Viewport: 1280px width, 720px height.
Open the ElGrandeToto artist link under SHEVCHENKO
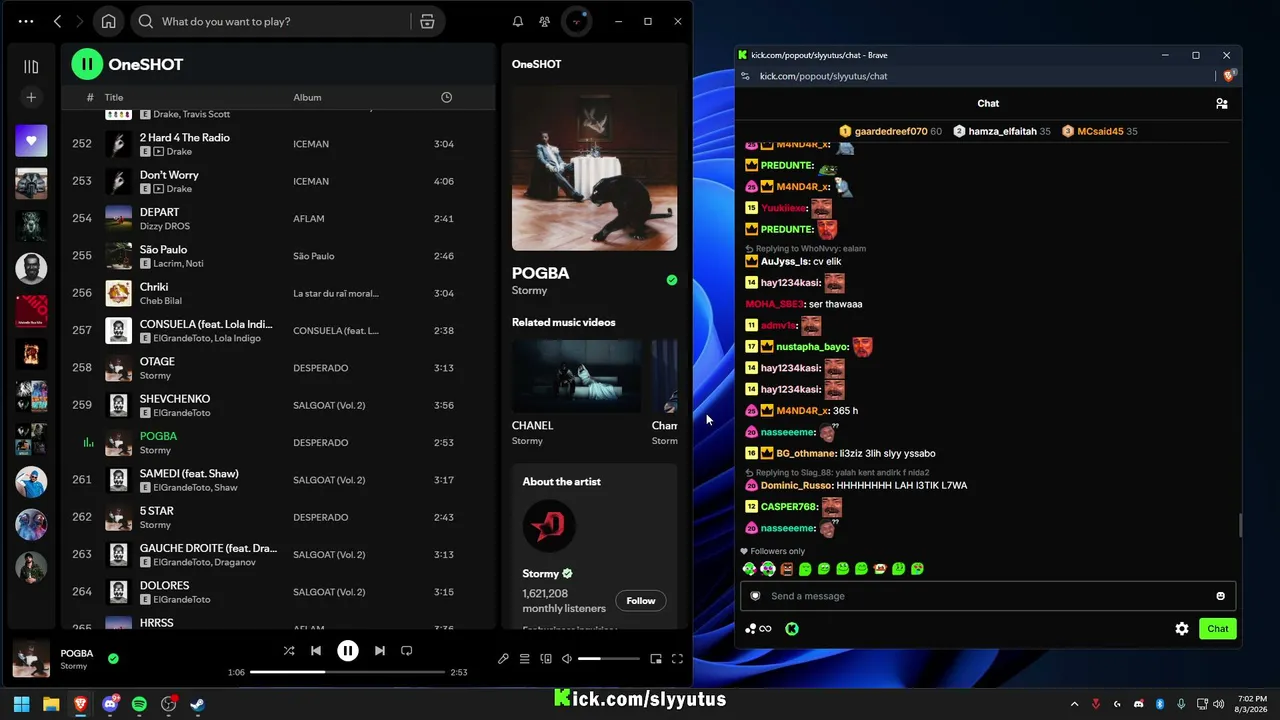181,413
